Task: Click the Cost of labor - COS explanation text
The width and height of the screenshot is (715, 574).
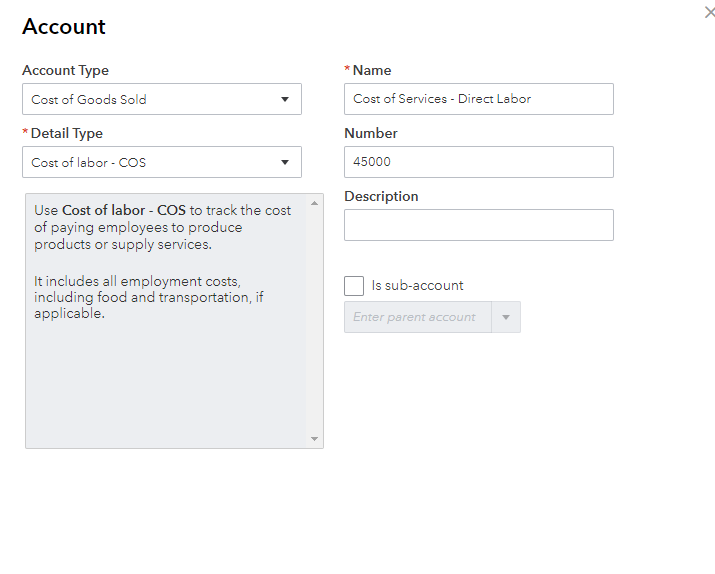Action: 163,227
